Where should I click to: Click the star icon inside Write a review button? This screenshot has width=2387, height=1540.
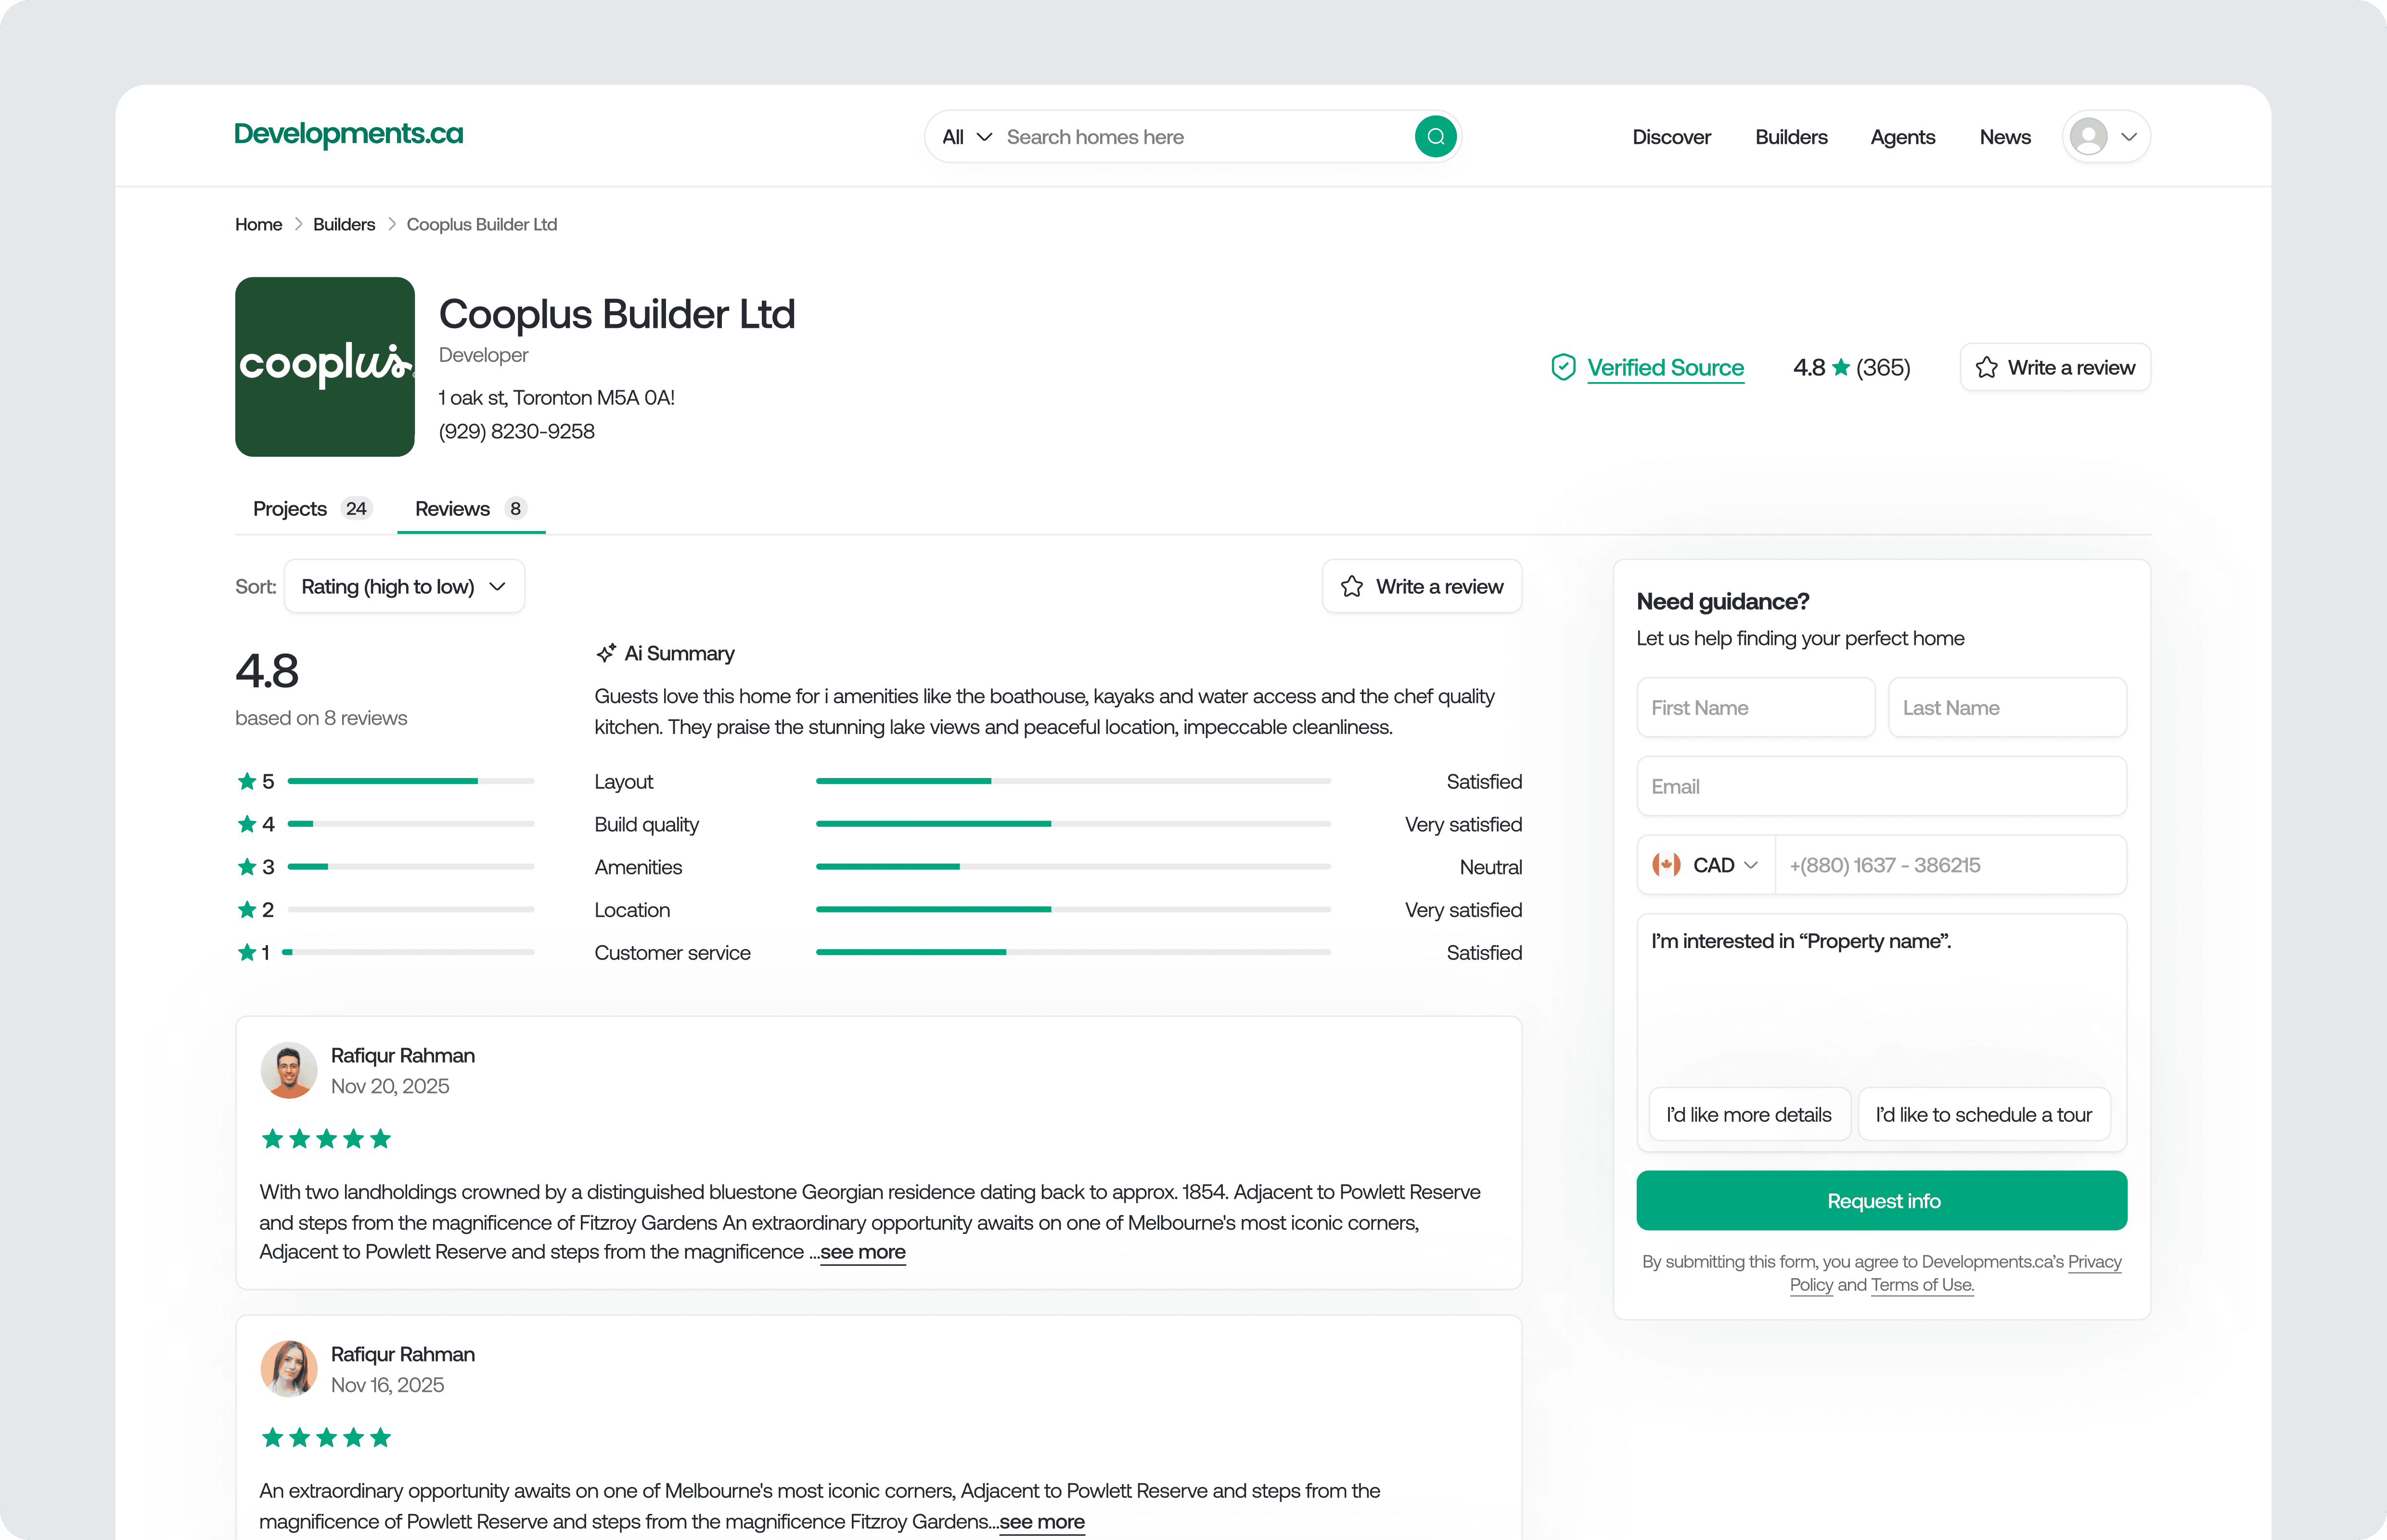click(1988, 367)
